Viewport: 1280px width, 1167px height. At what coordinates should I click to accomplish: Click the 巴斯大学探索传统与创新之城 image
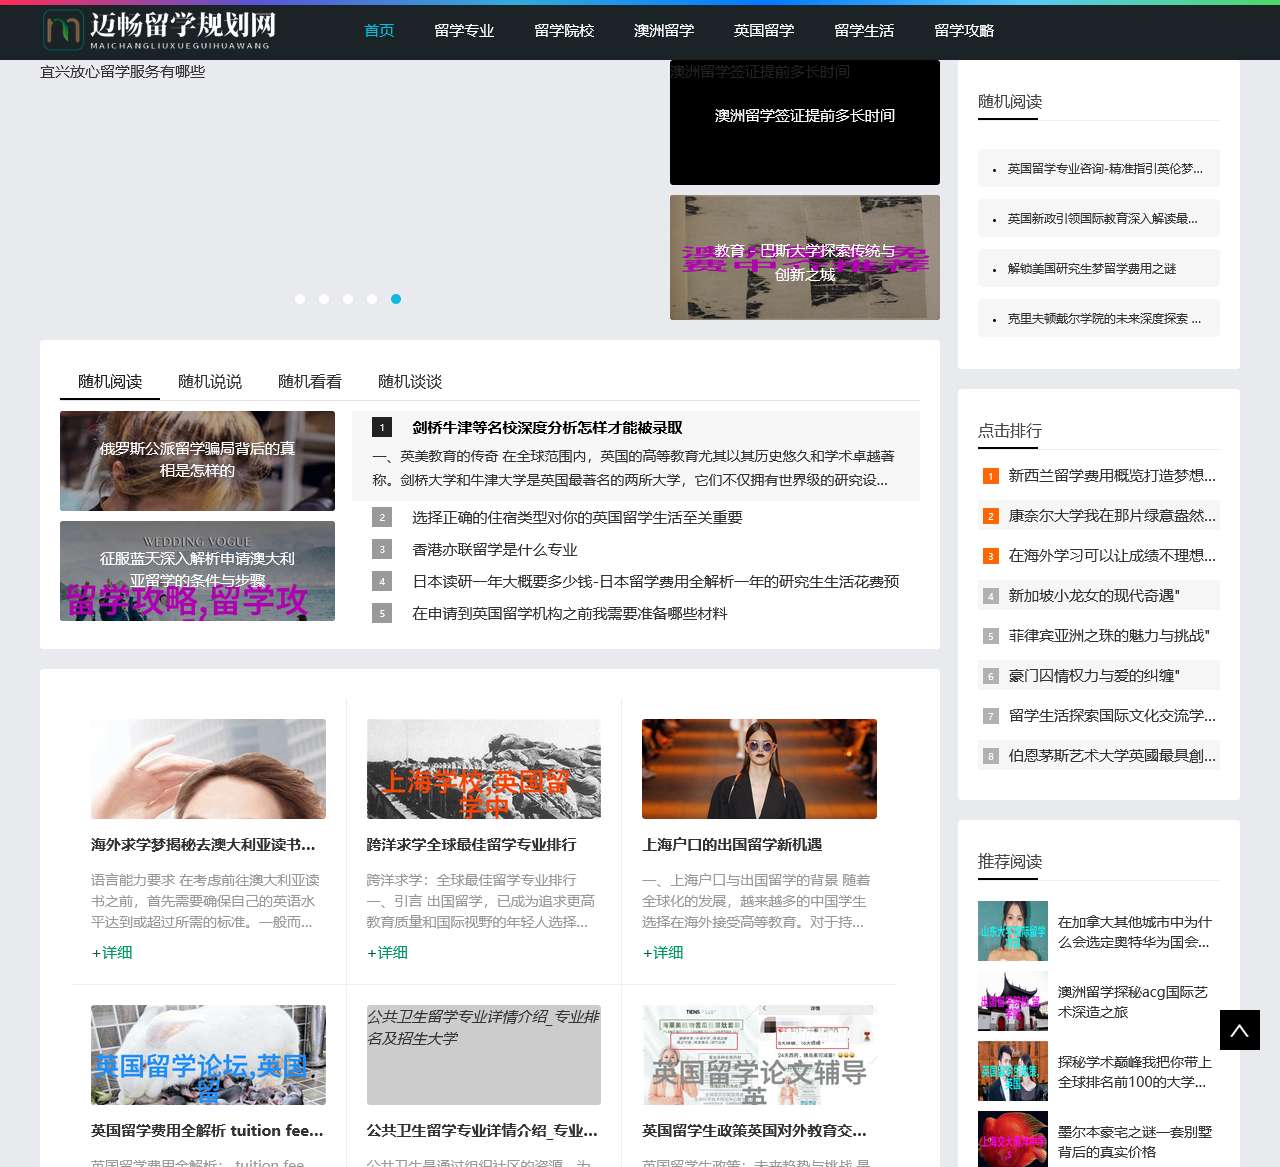tap(804, 257)
